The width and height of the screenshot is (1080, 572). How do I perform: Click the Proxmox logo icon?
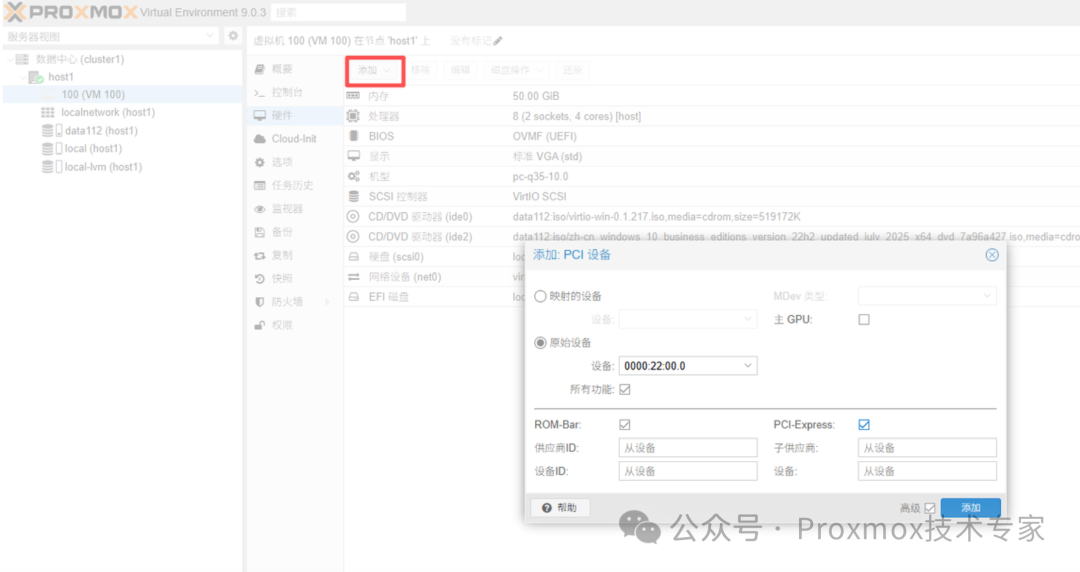[14, 12]
